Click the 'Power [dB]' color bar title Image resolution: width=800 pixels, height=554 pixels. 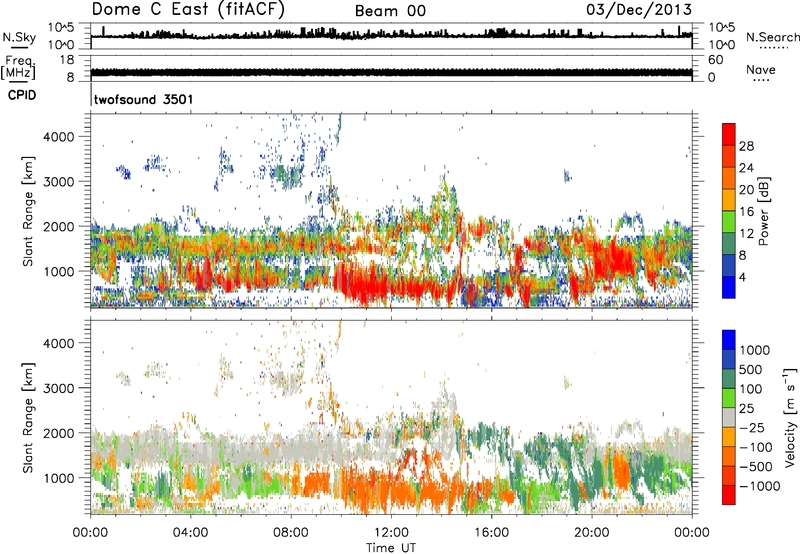tap(764, 211)
